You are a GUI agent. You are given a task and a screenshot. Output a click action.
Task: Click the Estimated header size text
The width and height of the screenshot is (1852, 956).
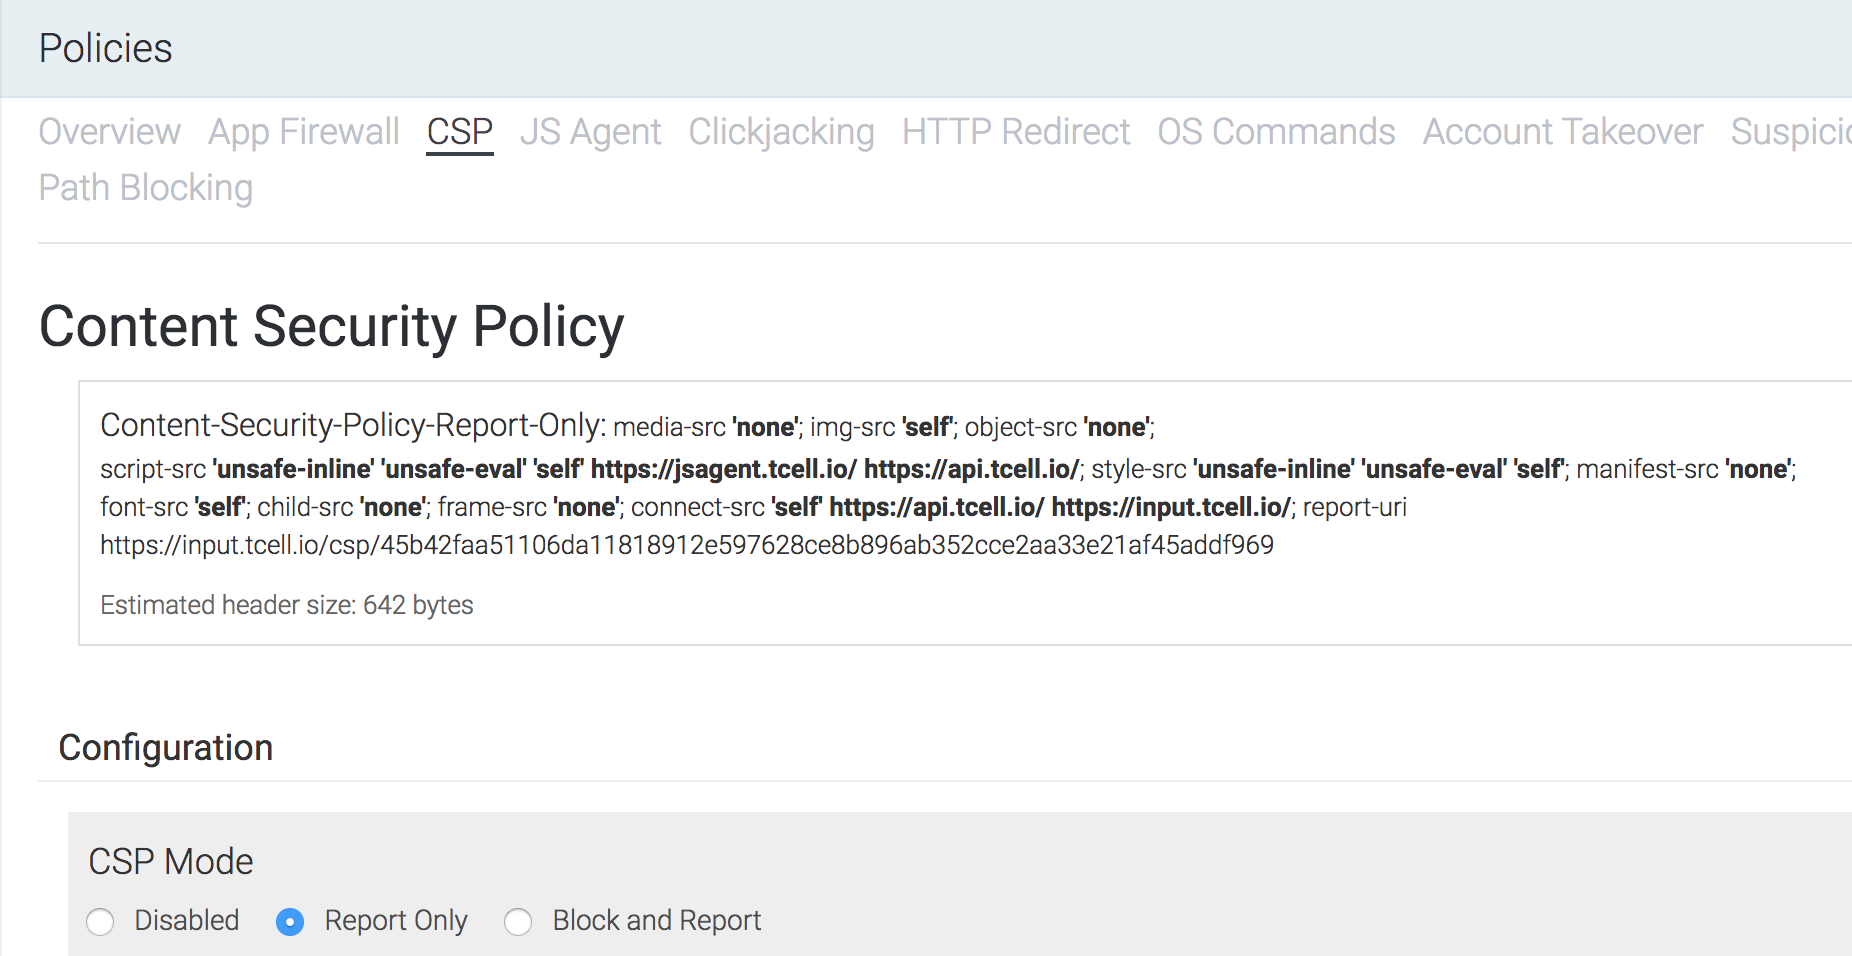pos(287,605)
